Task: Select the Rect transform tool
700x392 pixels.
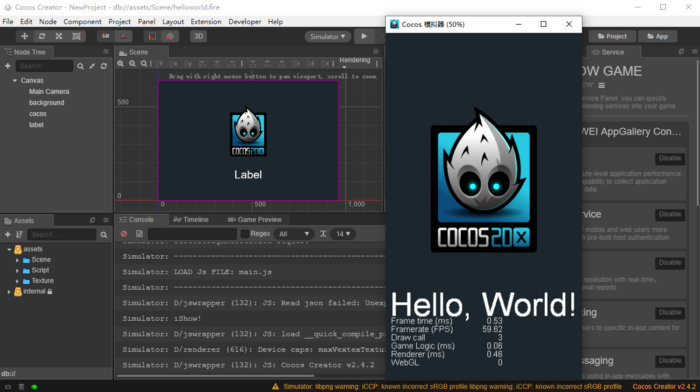Action: tap(76, 36)
